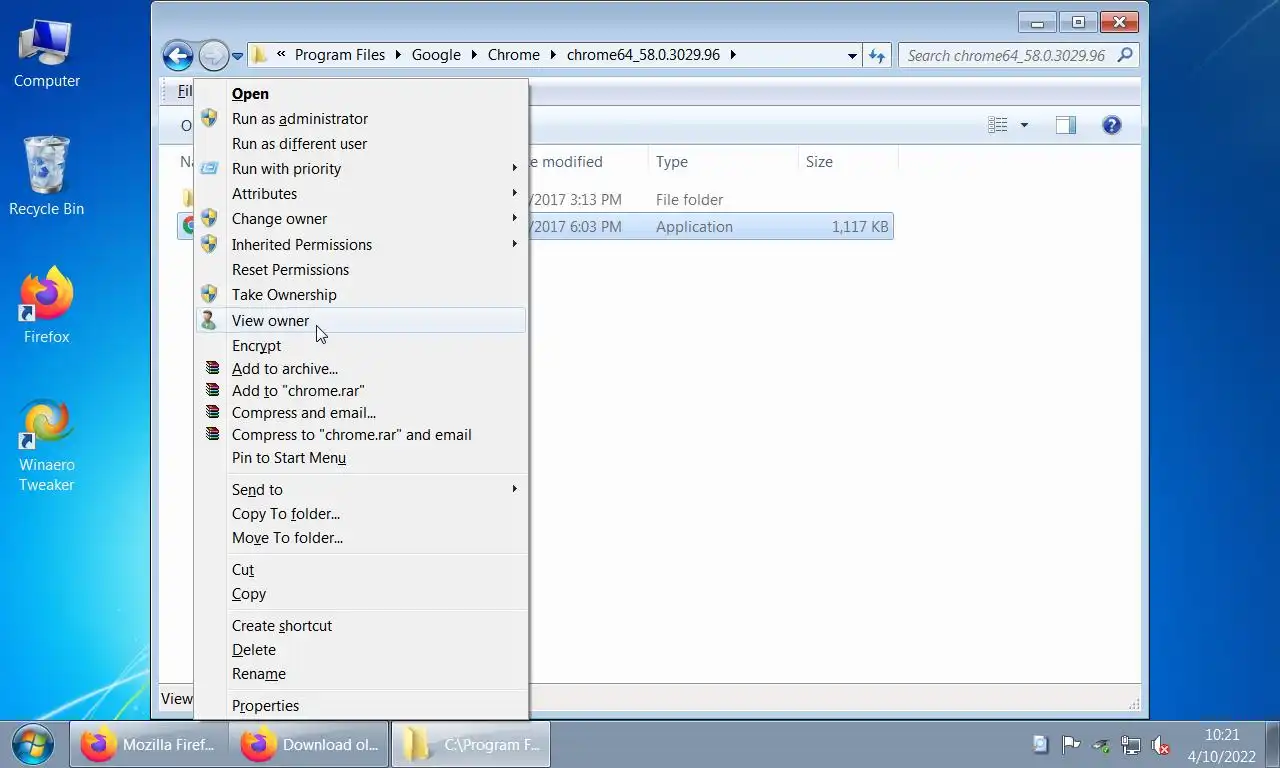Select Encrypt from context menu
Image resolution: width=1280 pixels, height=768 pixels.
(x=361, y=345)
